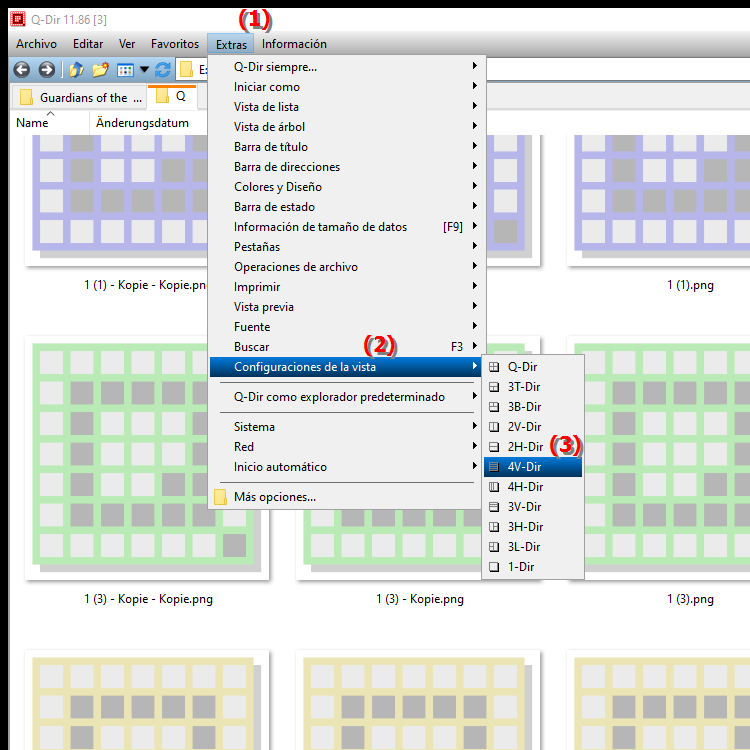Viewport: 750px width, 750px height.
Task: Open the Imprimir submenu
Action: pyautogui.click(x=346, y=287)
